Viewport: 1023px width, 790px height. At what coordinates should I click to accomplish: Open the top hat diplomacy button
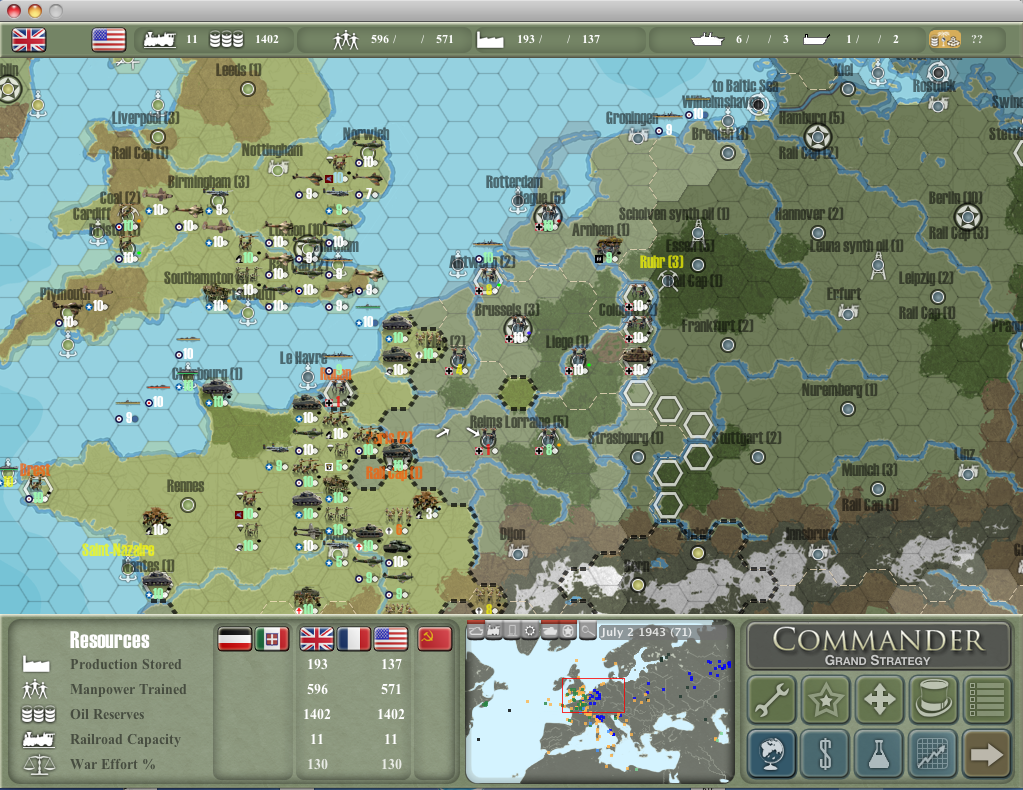pyautogui.click(x=933, y=699)
